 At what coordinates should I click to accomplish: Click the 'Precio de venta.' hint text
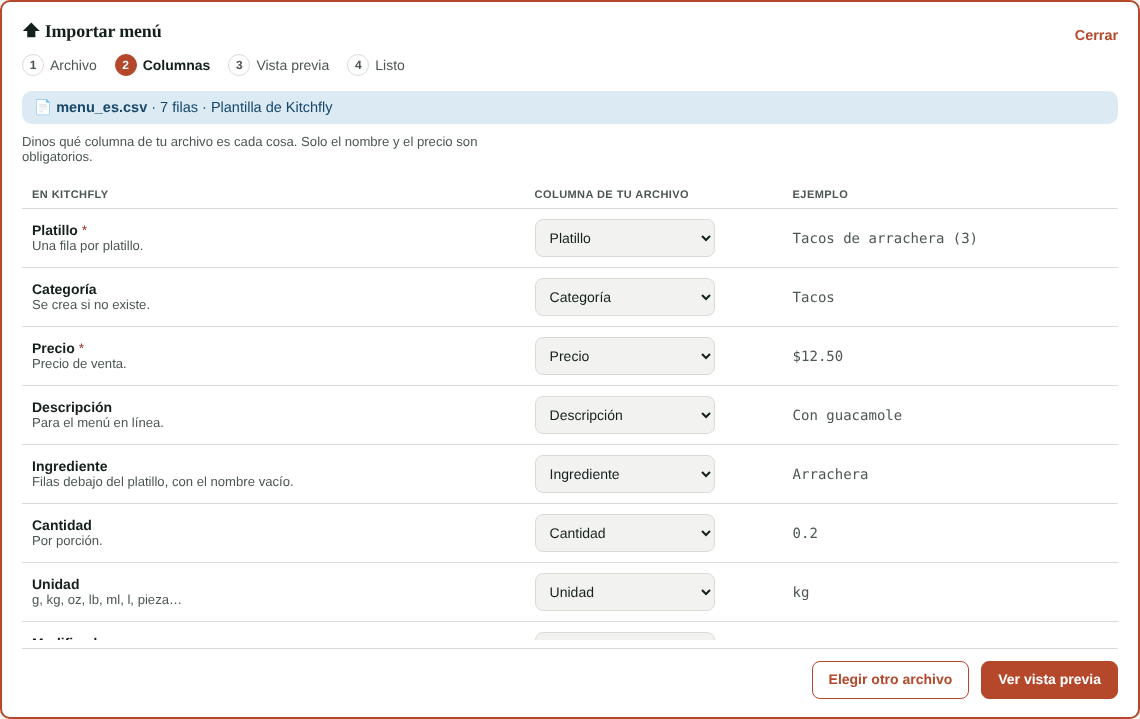79,363
